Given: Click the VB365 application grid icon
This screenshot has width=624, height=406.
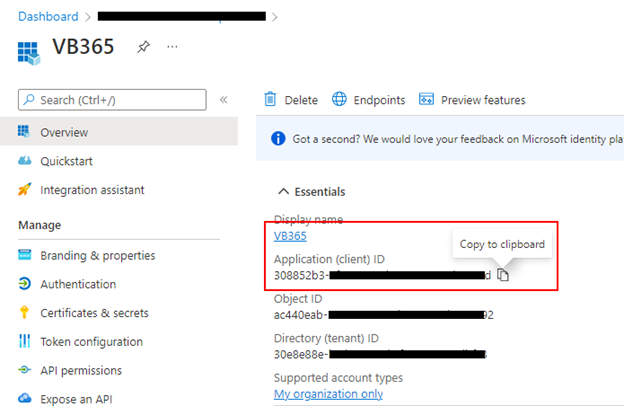Looking at the screenshot, I should click(x=29, y=53).
